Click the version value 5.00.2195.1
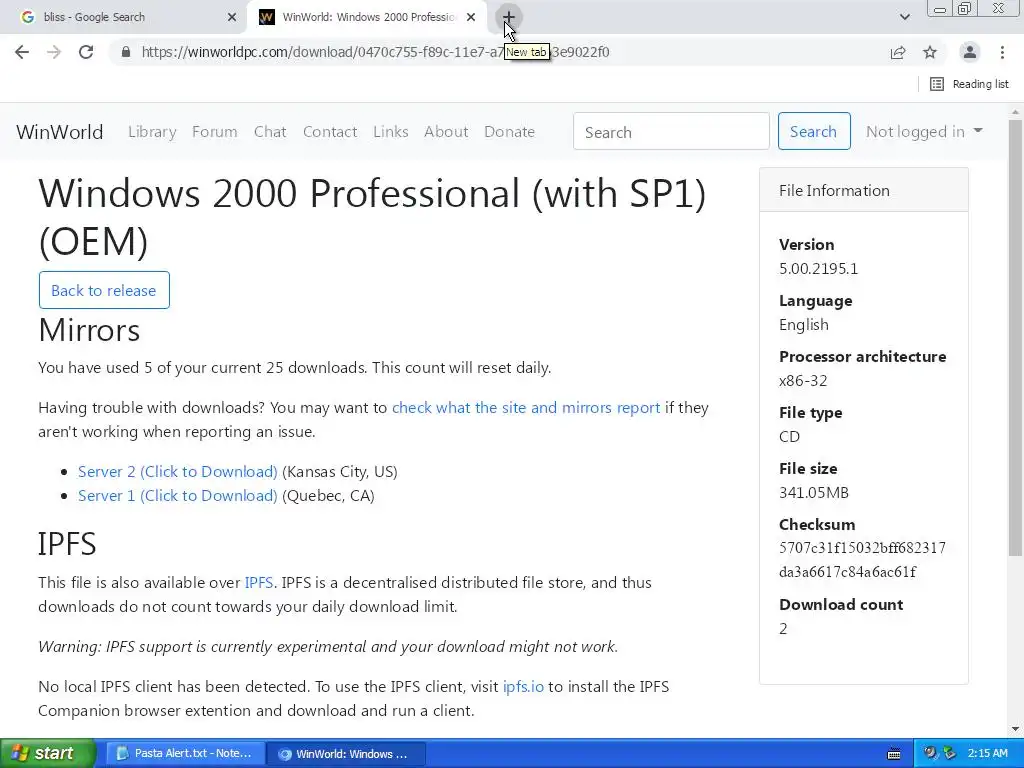This screenshot has height=768, width=1024. coord(818,268)
